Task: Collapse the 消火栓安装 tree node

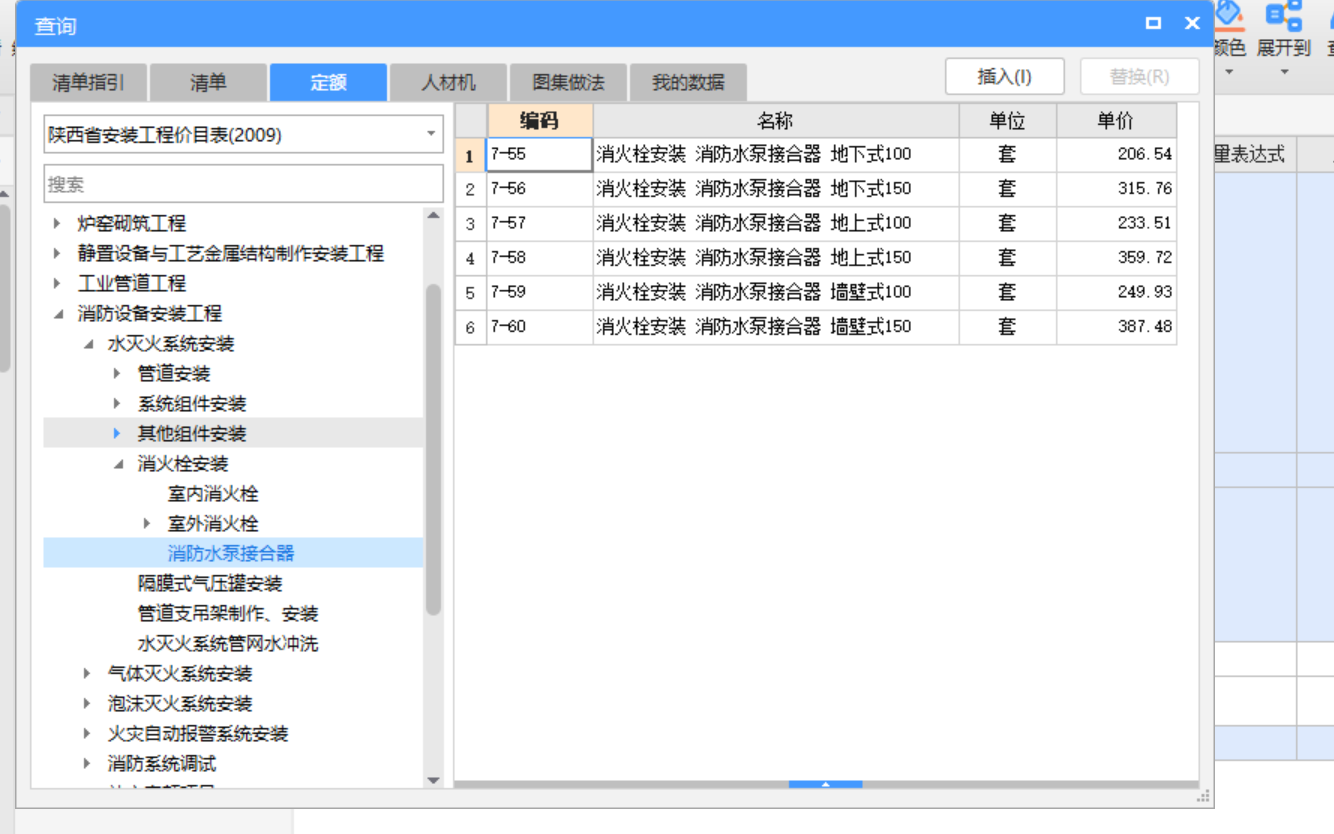Action: pyautogui.click(x=118, y=464)
